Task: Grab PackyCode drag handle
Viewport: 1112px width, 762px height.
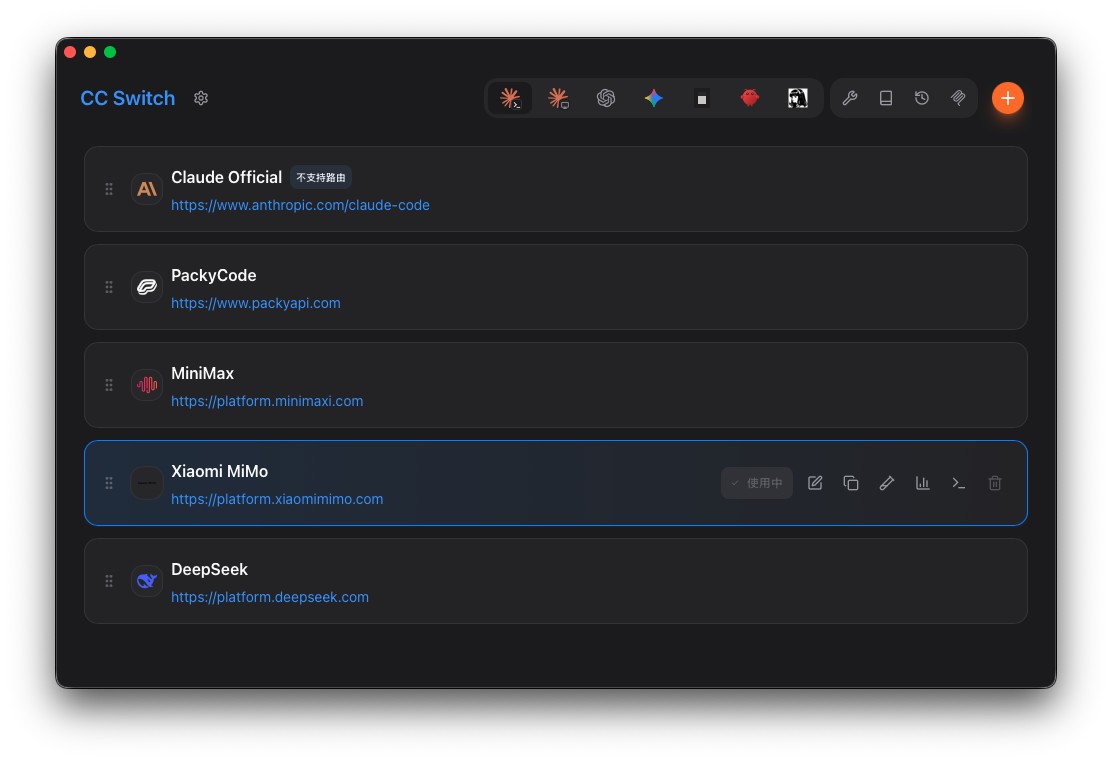Action: click(x=109, y=287)
